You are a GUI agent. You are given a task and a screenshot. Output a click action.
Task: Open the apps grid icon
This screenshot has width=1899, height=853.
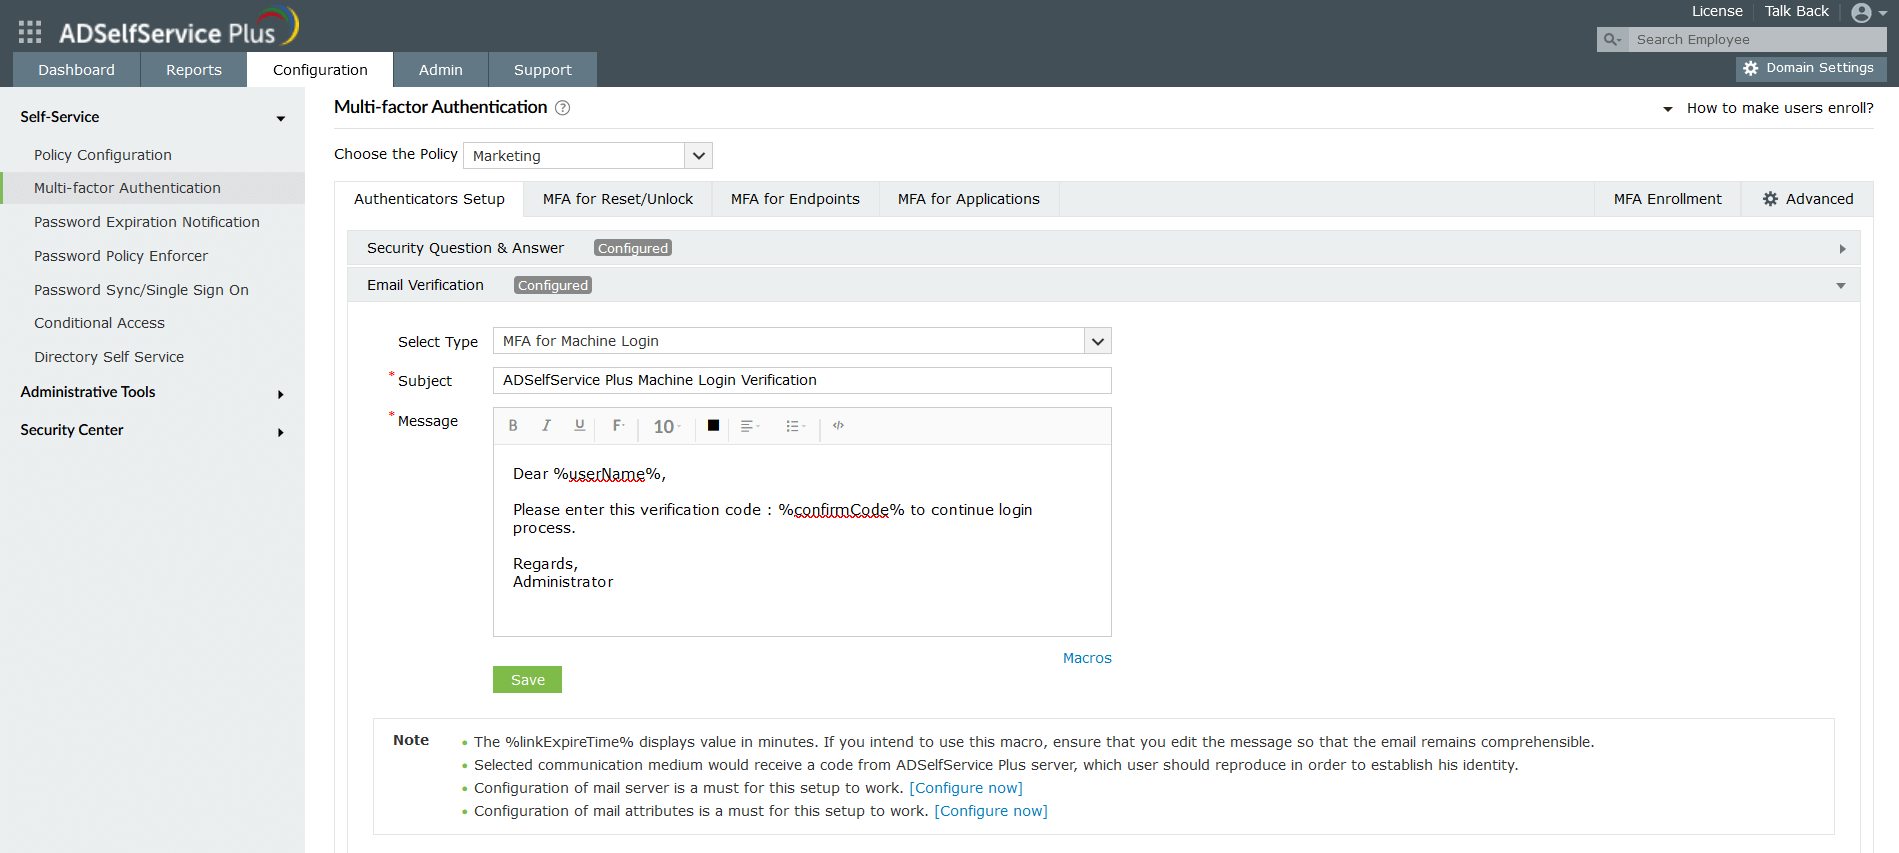pyautogui.click(x=30, y=32)
